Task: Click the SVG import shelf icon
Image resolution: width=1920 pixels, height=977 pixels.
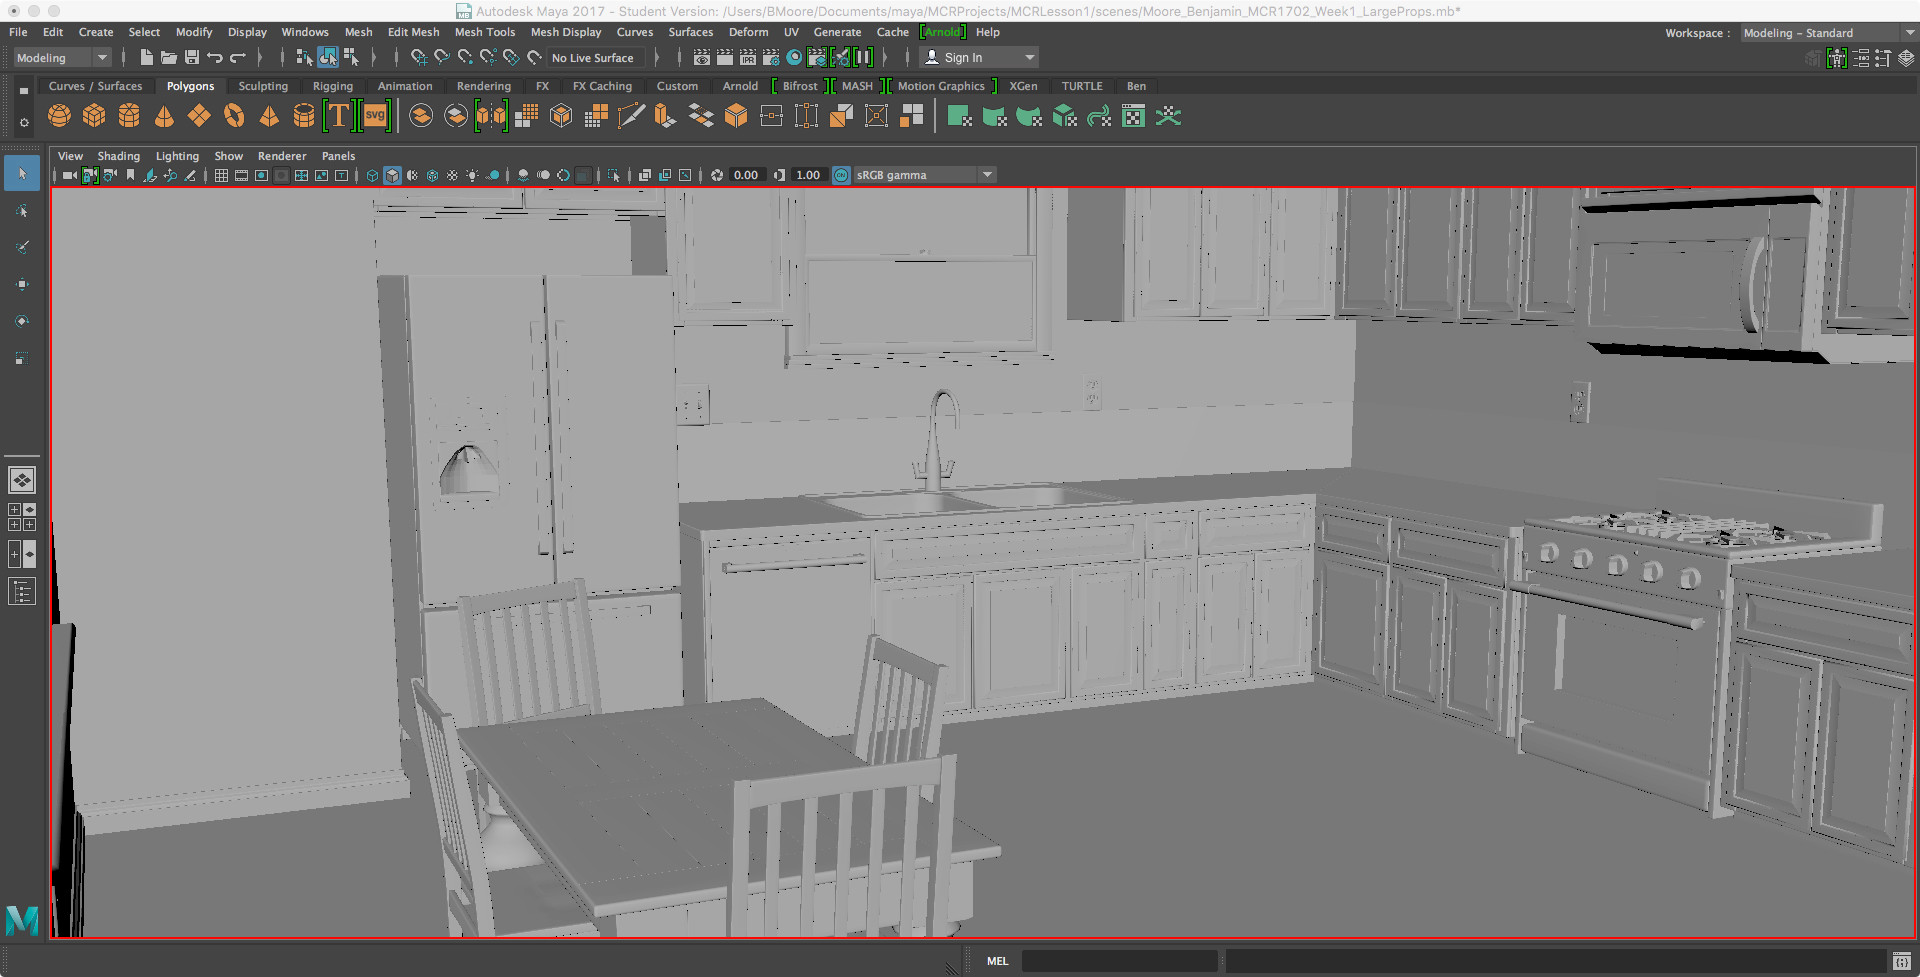Action: 375,117
